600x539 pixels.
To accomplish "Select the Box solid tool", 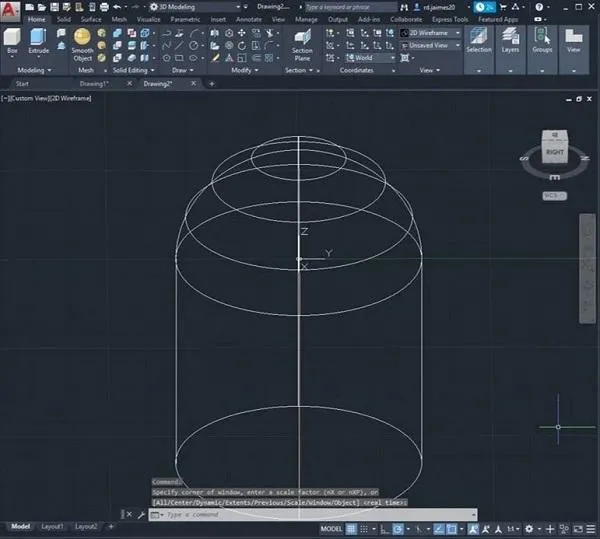I will [13, 41].
